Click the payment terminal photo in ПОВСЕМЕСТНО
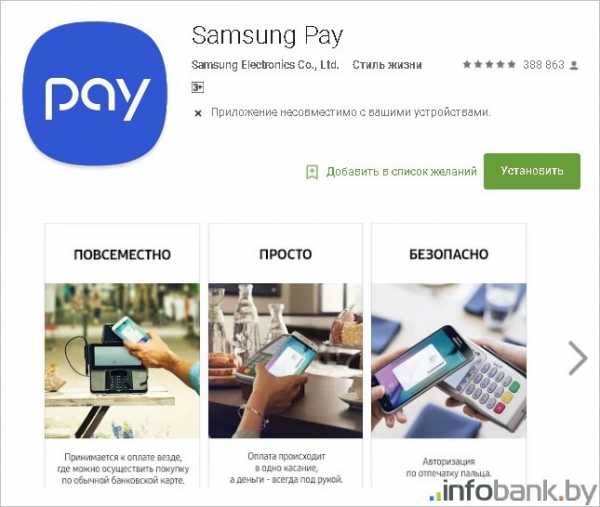The height and width of the screenshot is (507, 600). (122, 361)
